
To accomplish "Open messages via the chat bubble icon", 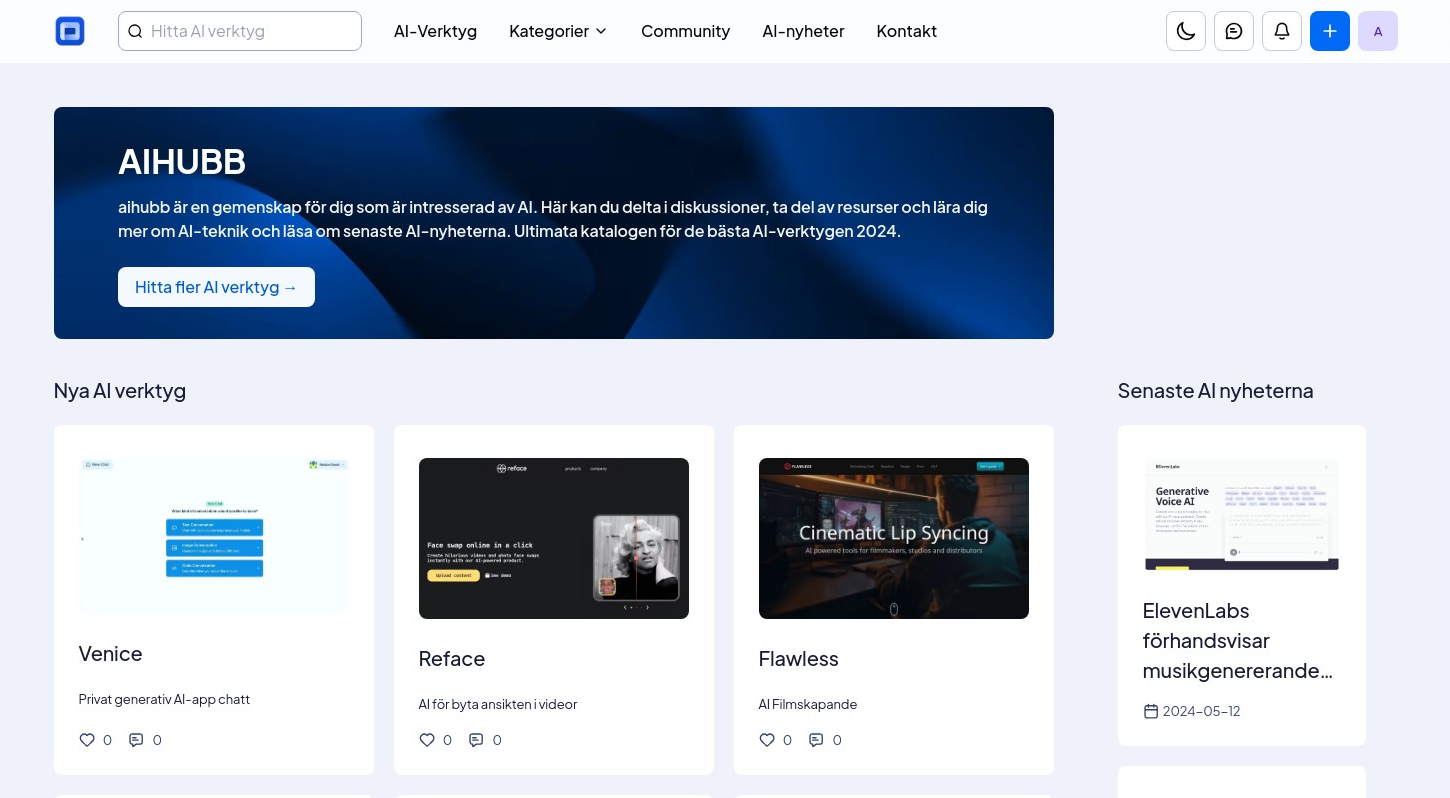I will tap(1234, 31).
